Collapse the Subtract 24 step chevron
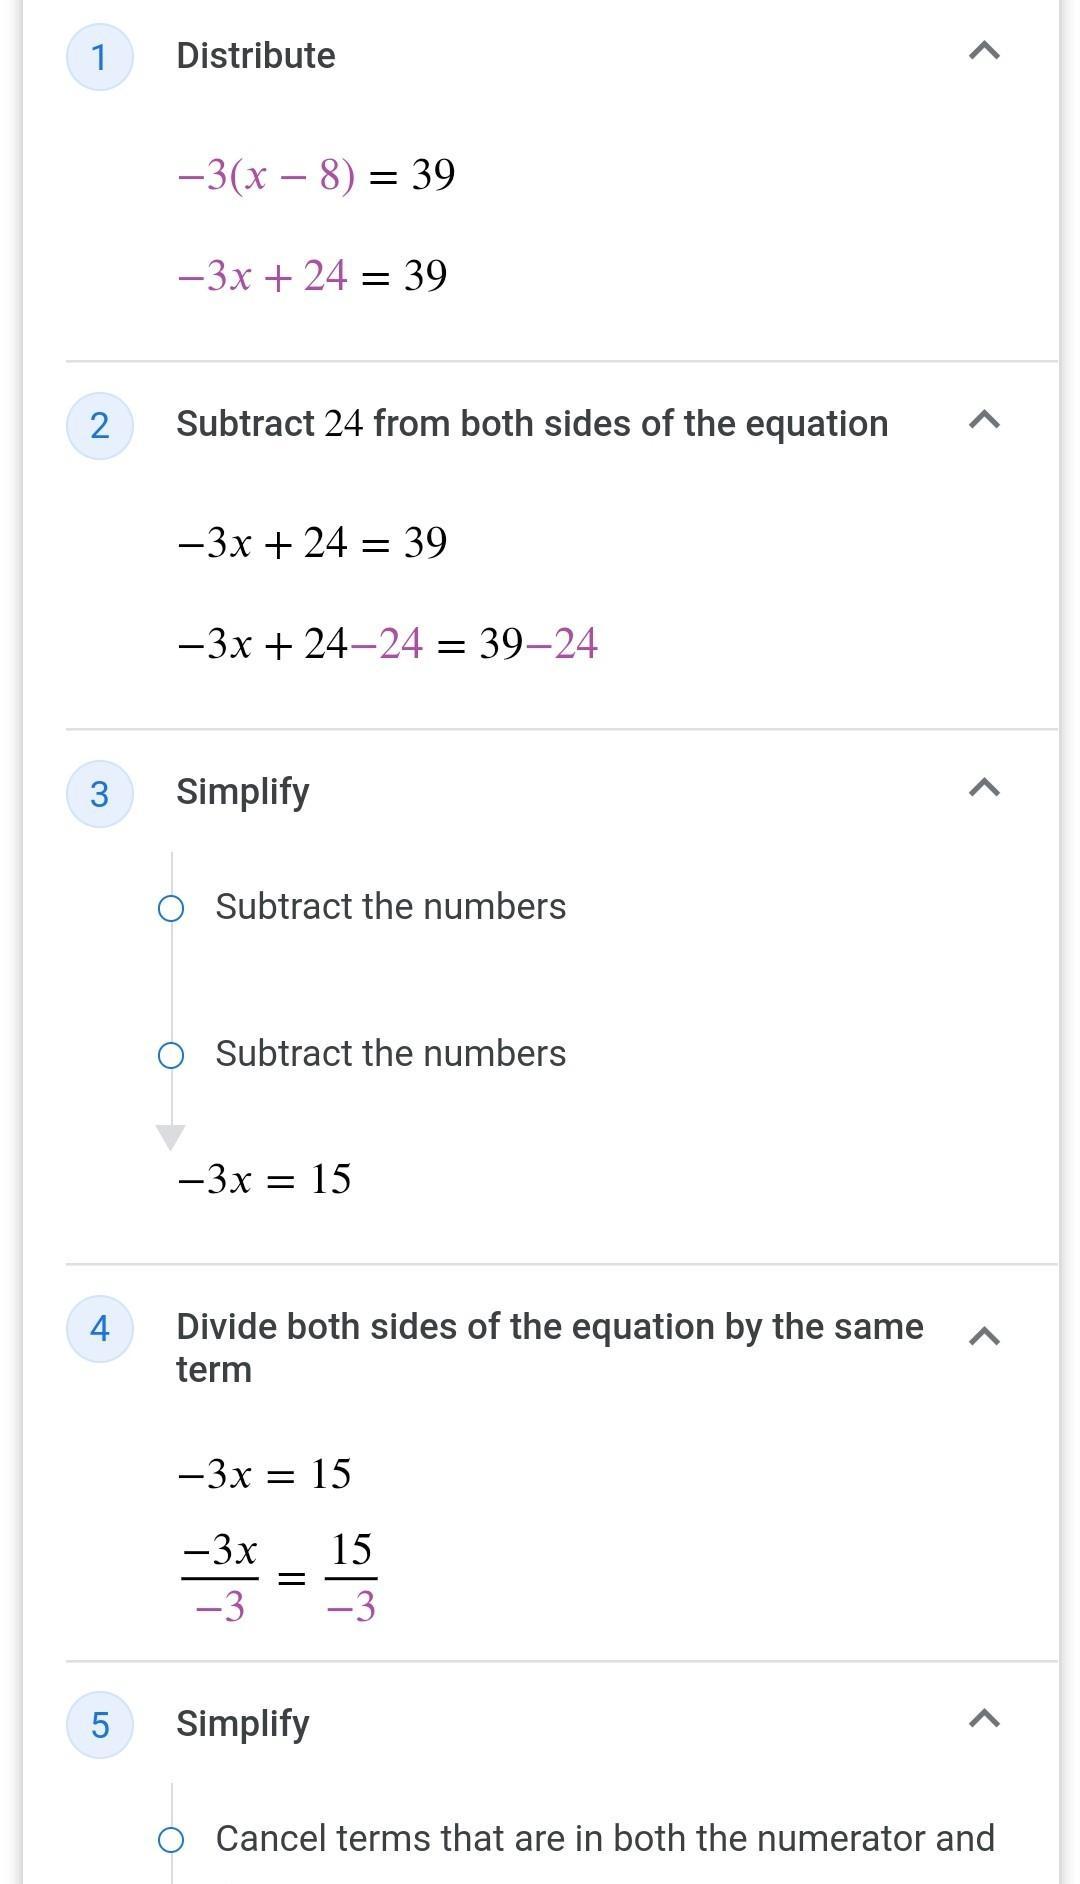The width and height of the screenshot is (1080, 1884). [x=984, y=420]
